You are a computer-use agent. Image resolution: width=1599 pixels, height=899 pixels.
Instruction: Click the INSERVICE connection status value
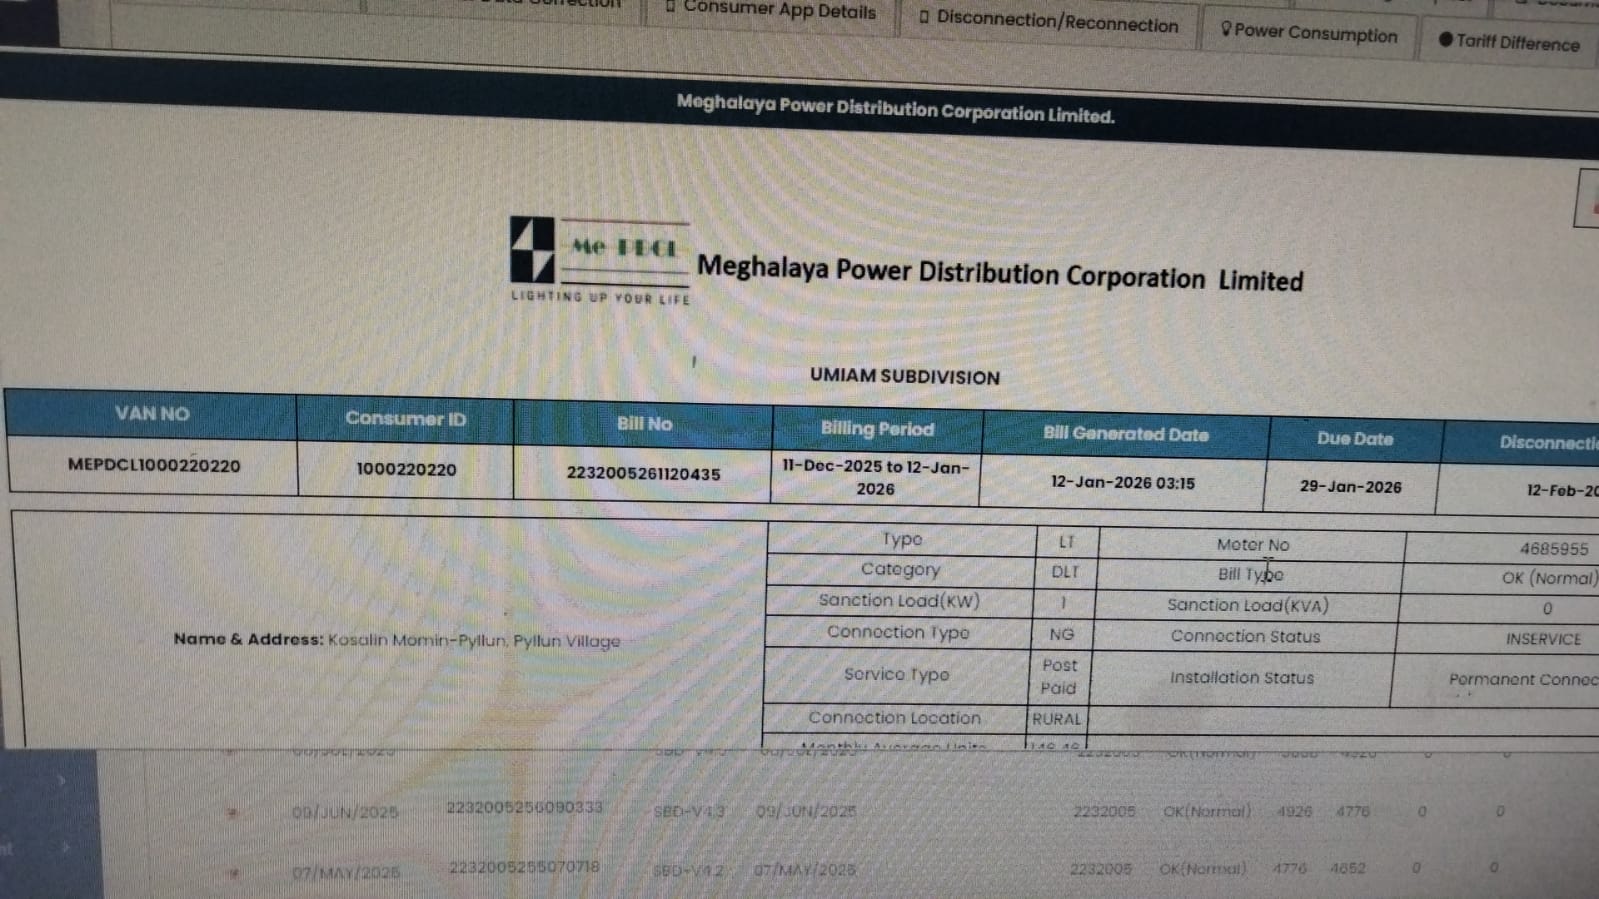point(1543,639)
